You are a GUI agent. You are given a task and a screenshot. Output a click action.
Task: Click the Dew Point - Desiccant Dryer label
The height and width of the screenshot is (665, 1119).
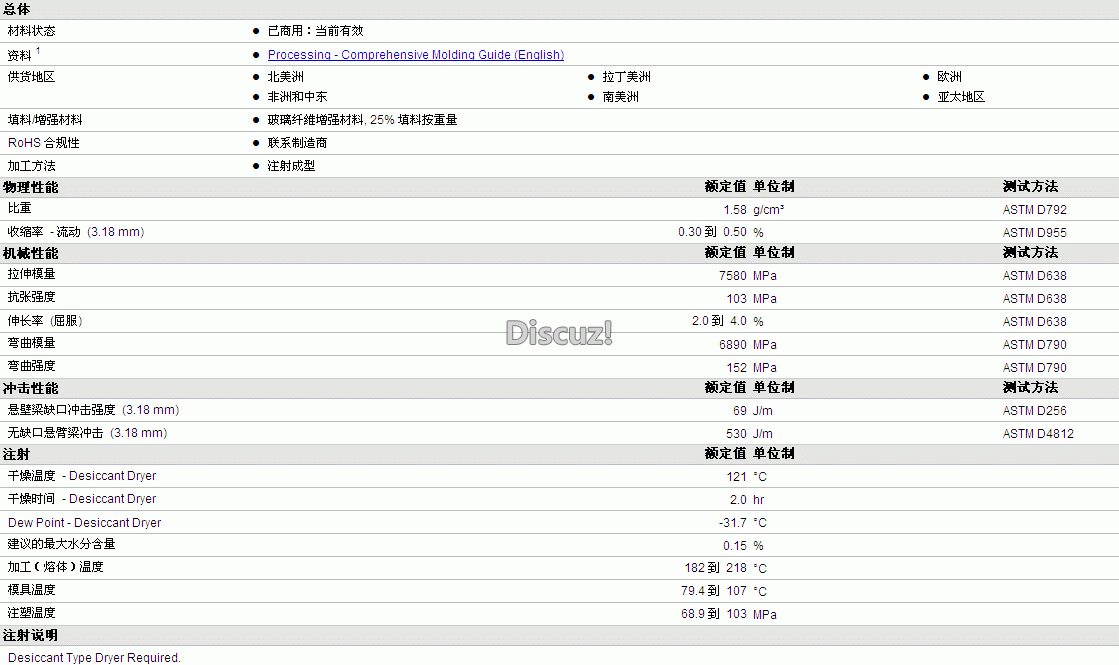(x=84, y=522)
